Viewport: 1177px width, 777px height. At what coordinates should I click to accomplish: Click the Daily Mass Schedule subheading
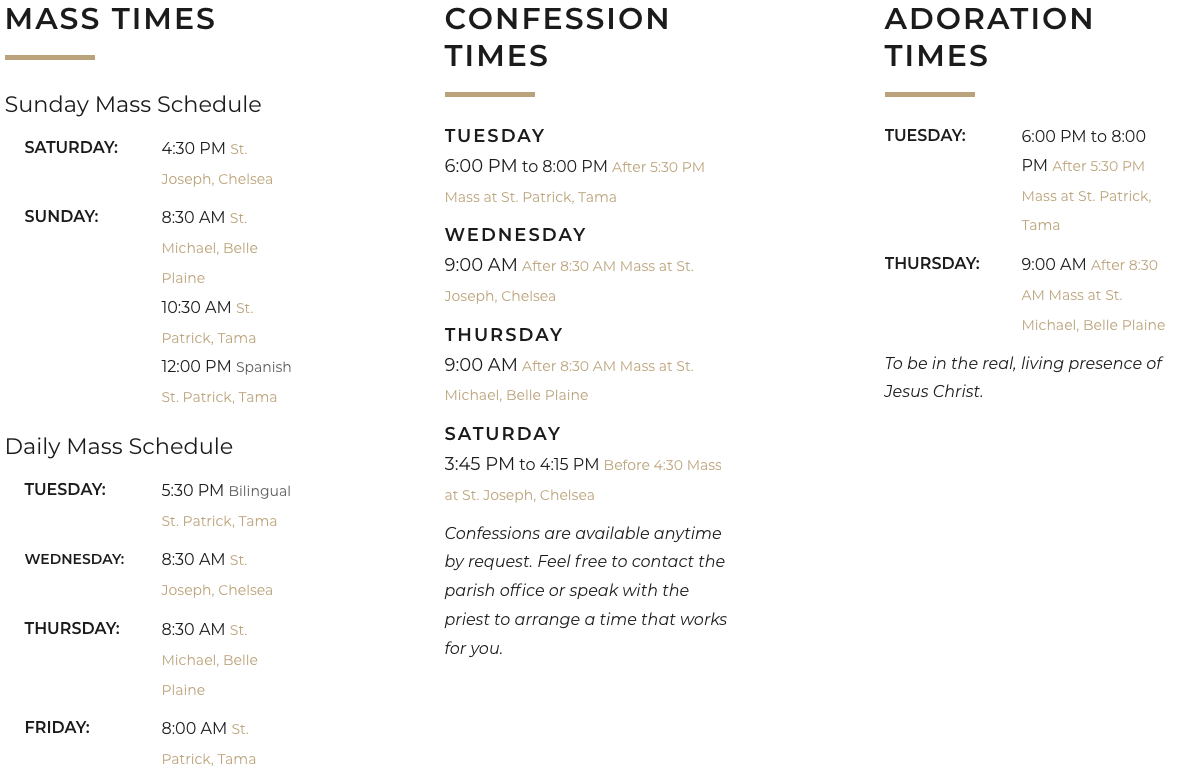pos(119,446)
